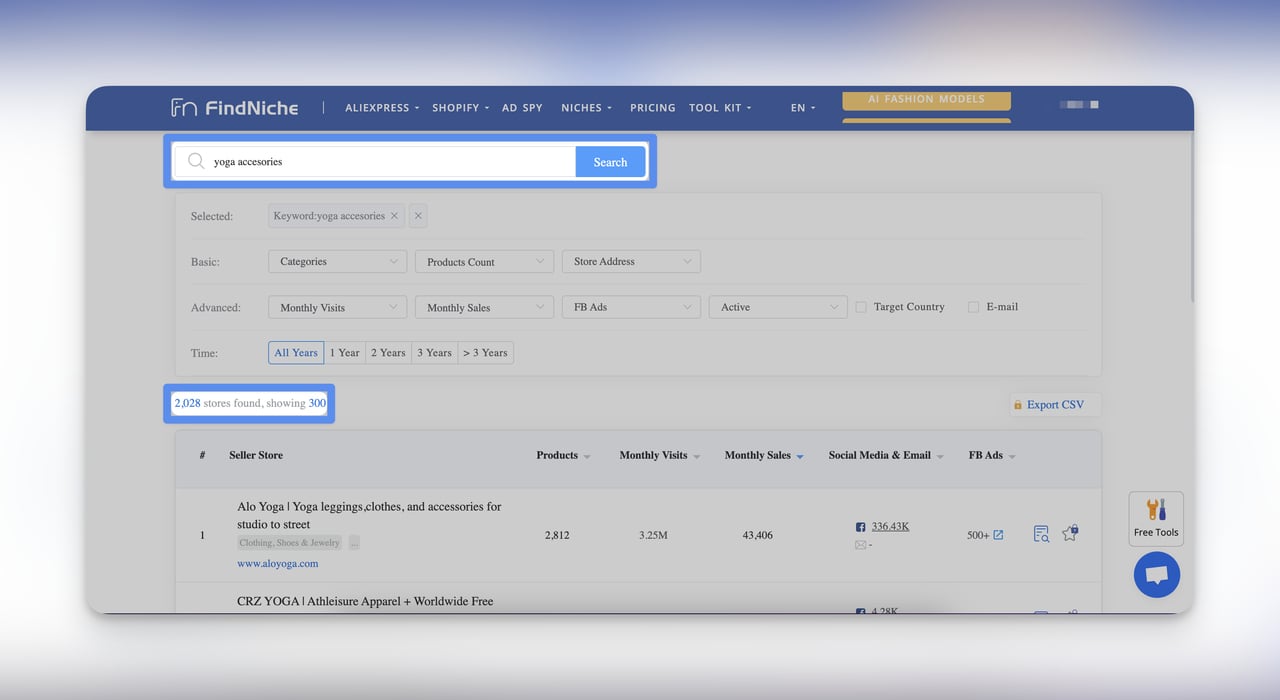Open Store Address dropdown
Image resolution: width=1280 pixels, height=700 pixels.
click(631, 261)
